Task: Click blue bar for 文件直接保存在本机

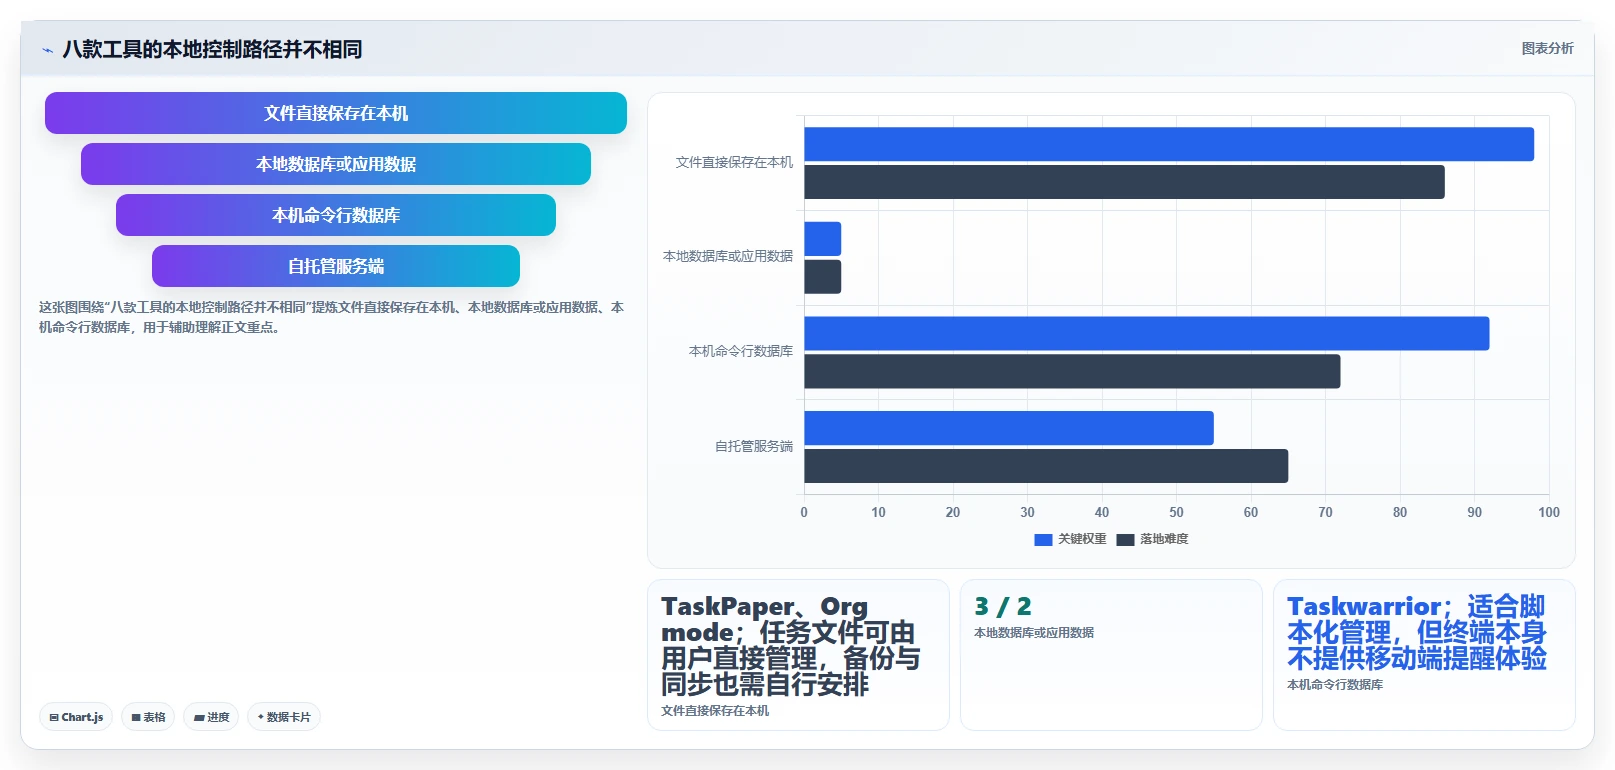Action: pyautogui.click(x=1169, y=144)
